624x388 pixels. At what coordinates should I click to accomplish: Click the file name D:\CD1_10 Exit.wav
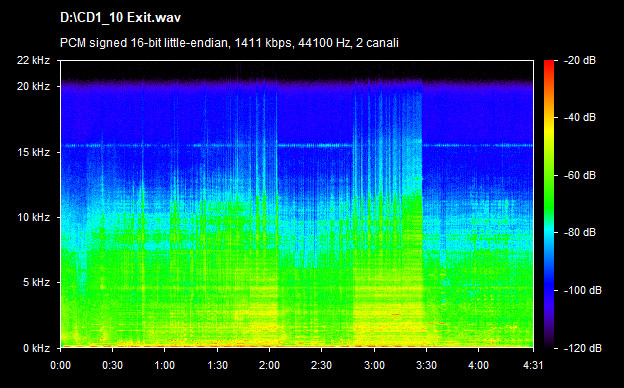(x=120, y=18)
